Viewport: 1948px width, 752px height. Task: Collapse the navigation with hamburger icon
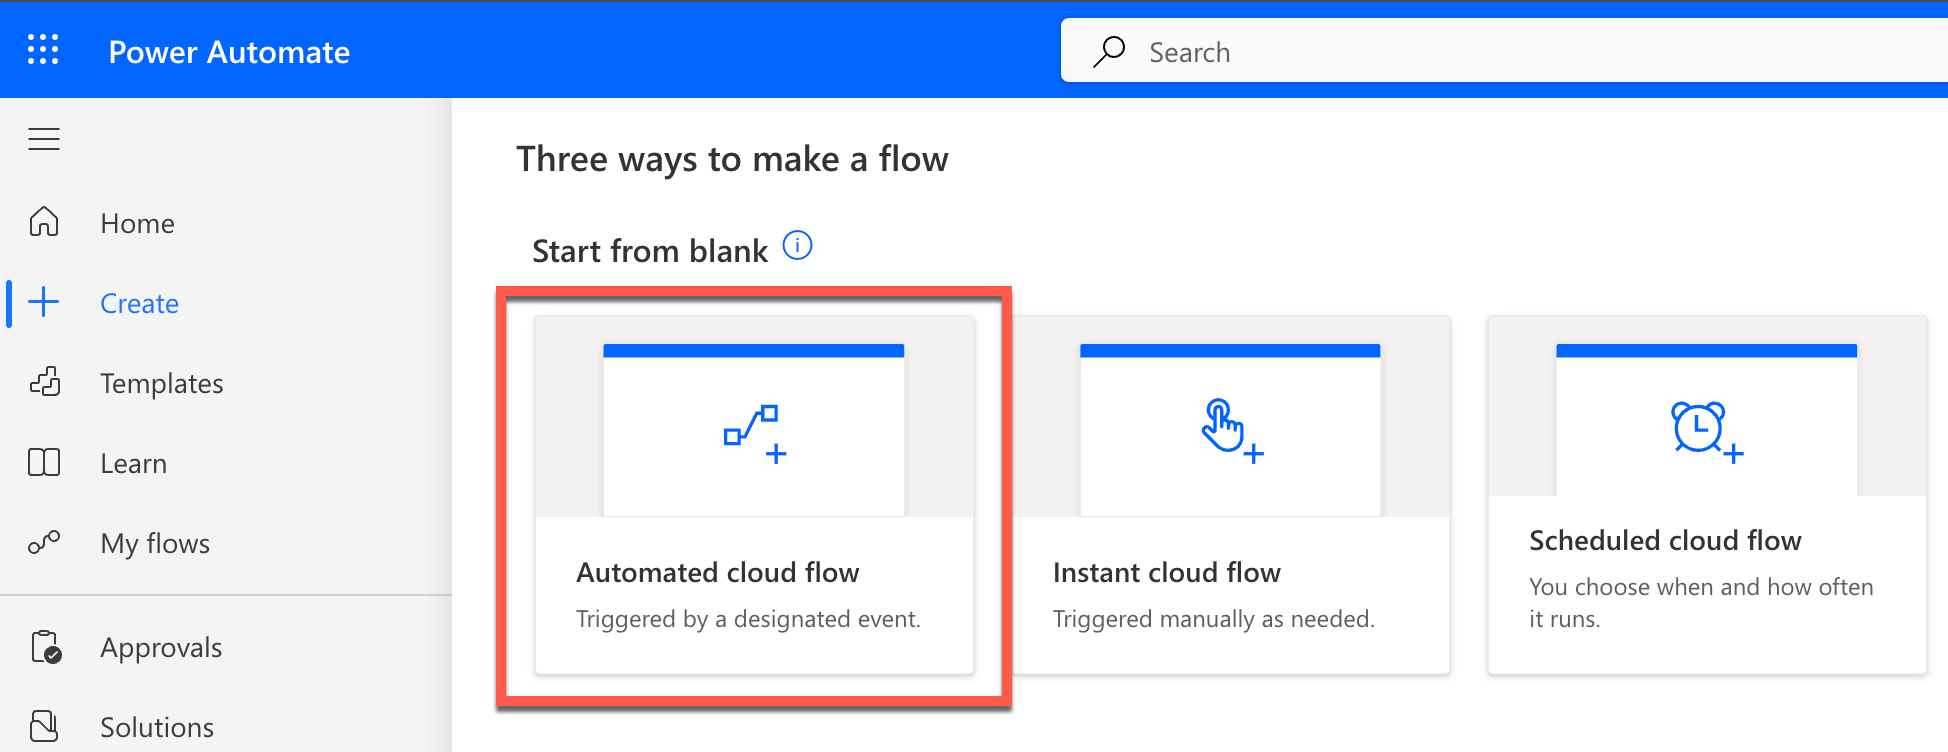tap(44, 139)
